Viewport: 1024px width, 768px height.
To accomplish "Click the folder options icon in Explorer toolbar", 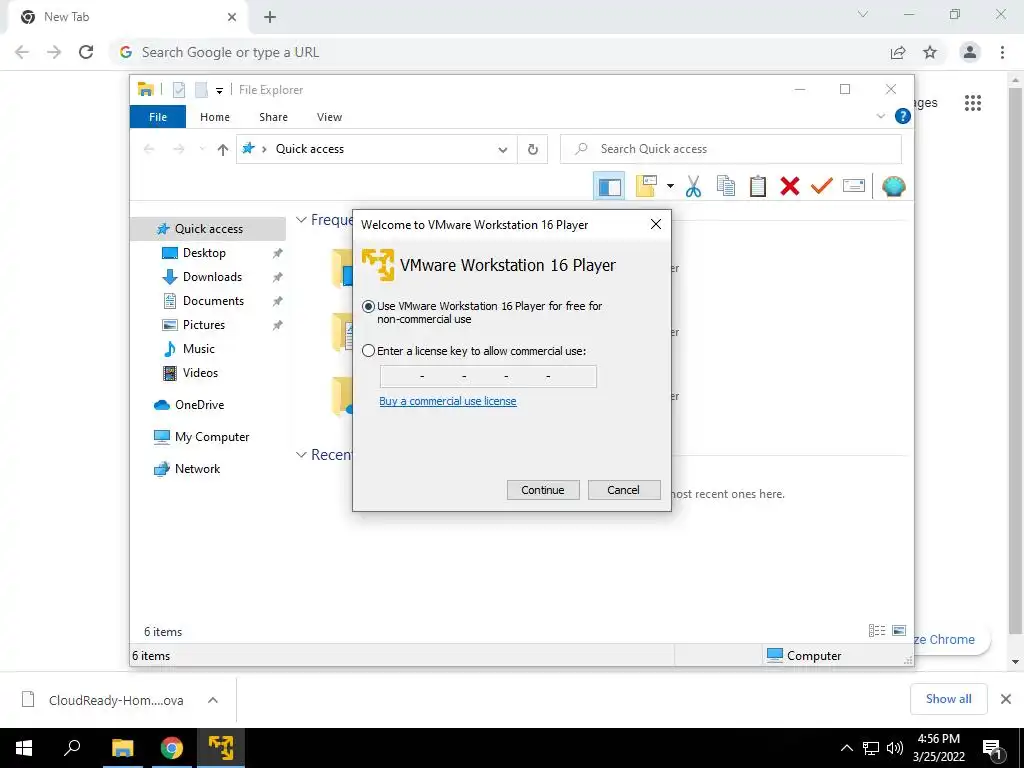I will pos(646,186).
